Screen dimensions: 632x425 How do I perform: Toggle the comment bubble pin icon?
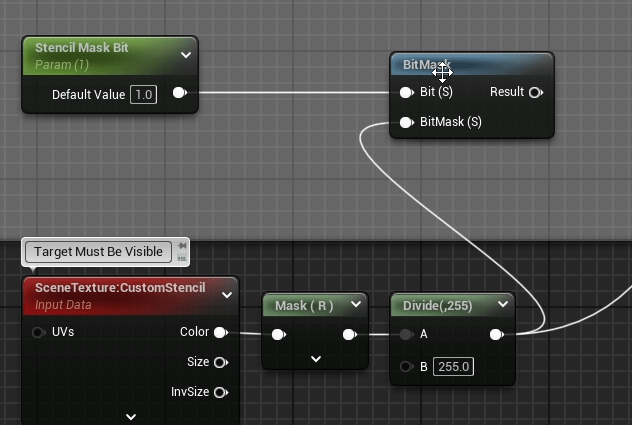pyautogui.click(x=181, y=245)
